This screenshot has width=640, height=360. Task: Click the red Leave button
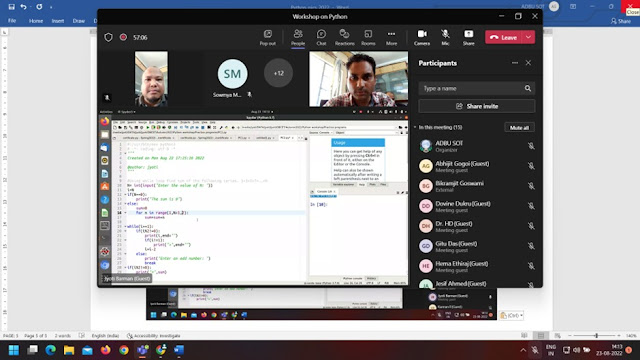tap(503, 37)
